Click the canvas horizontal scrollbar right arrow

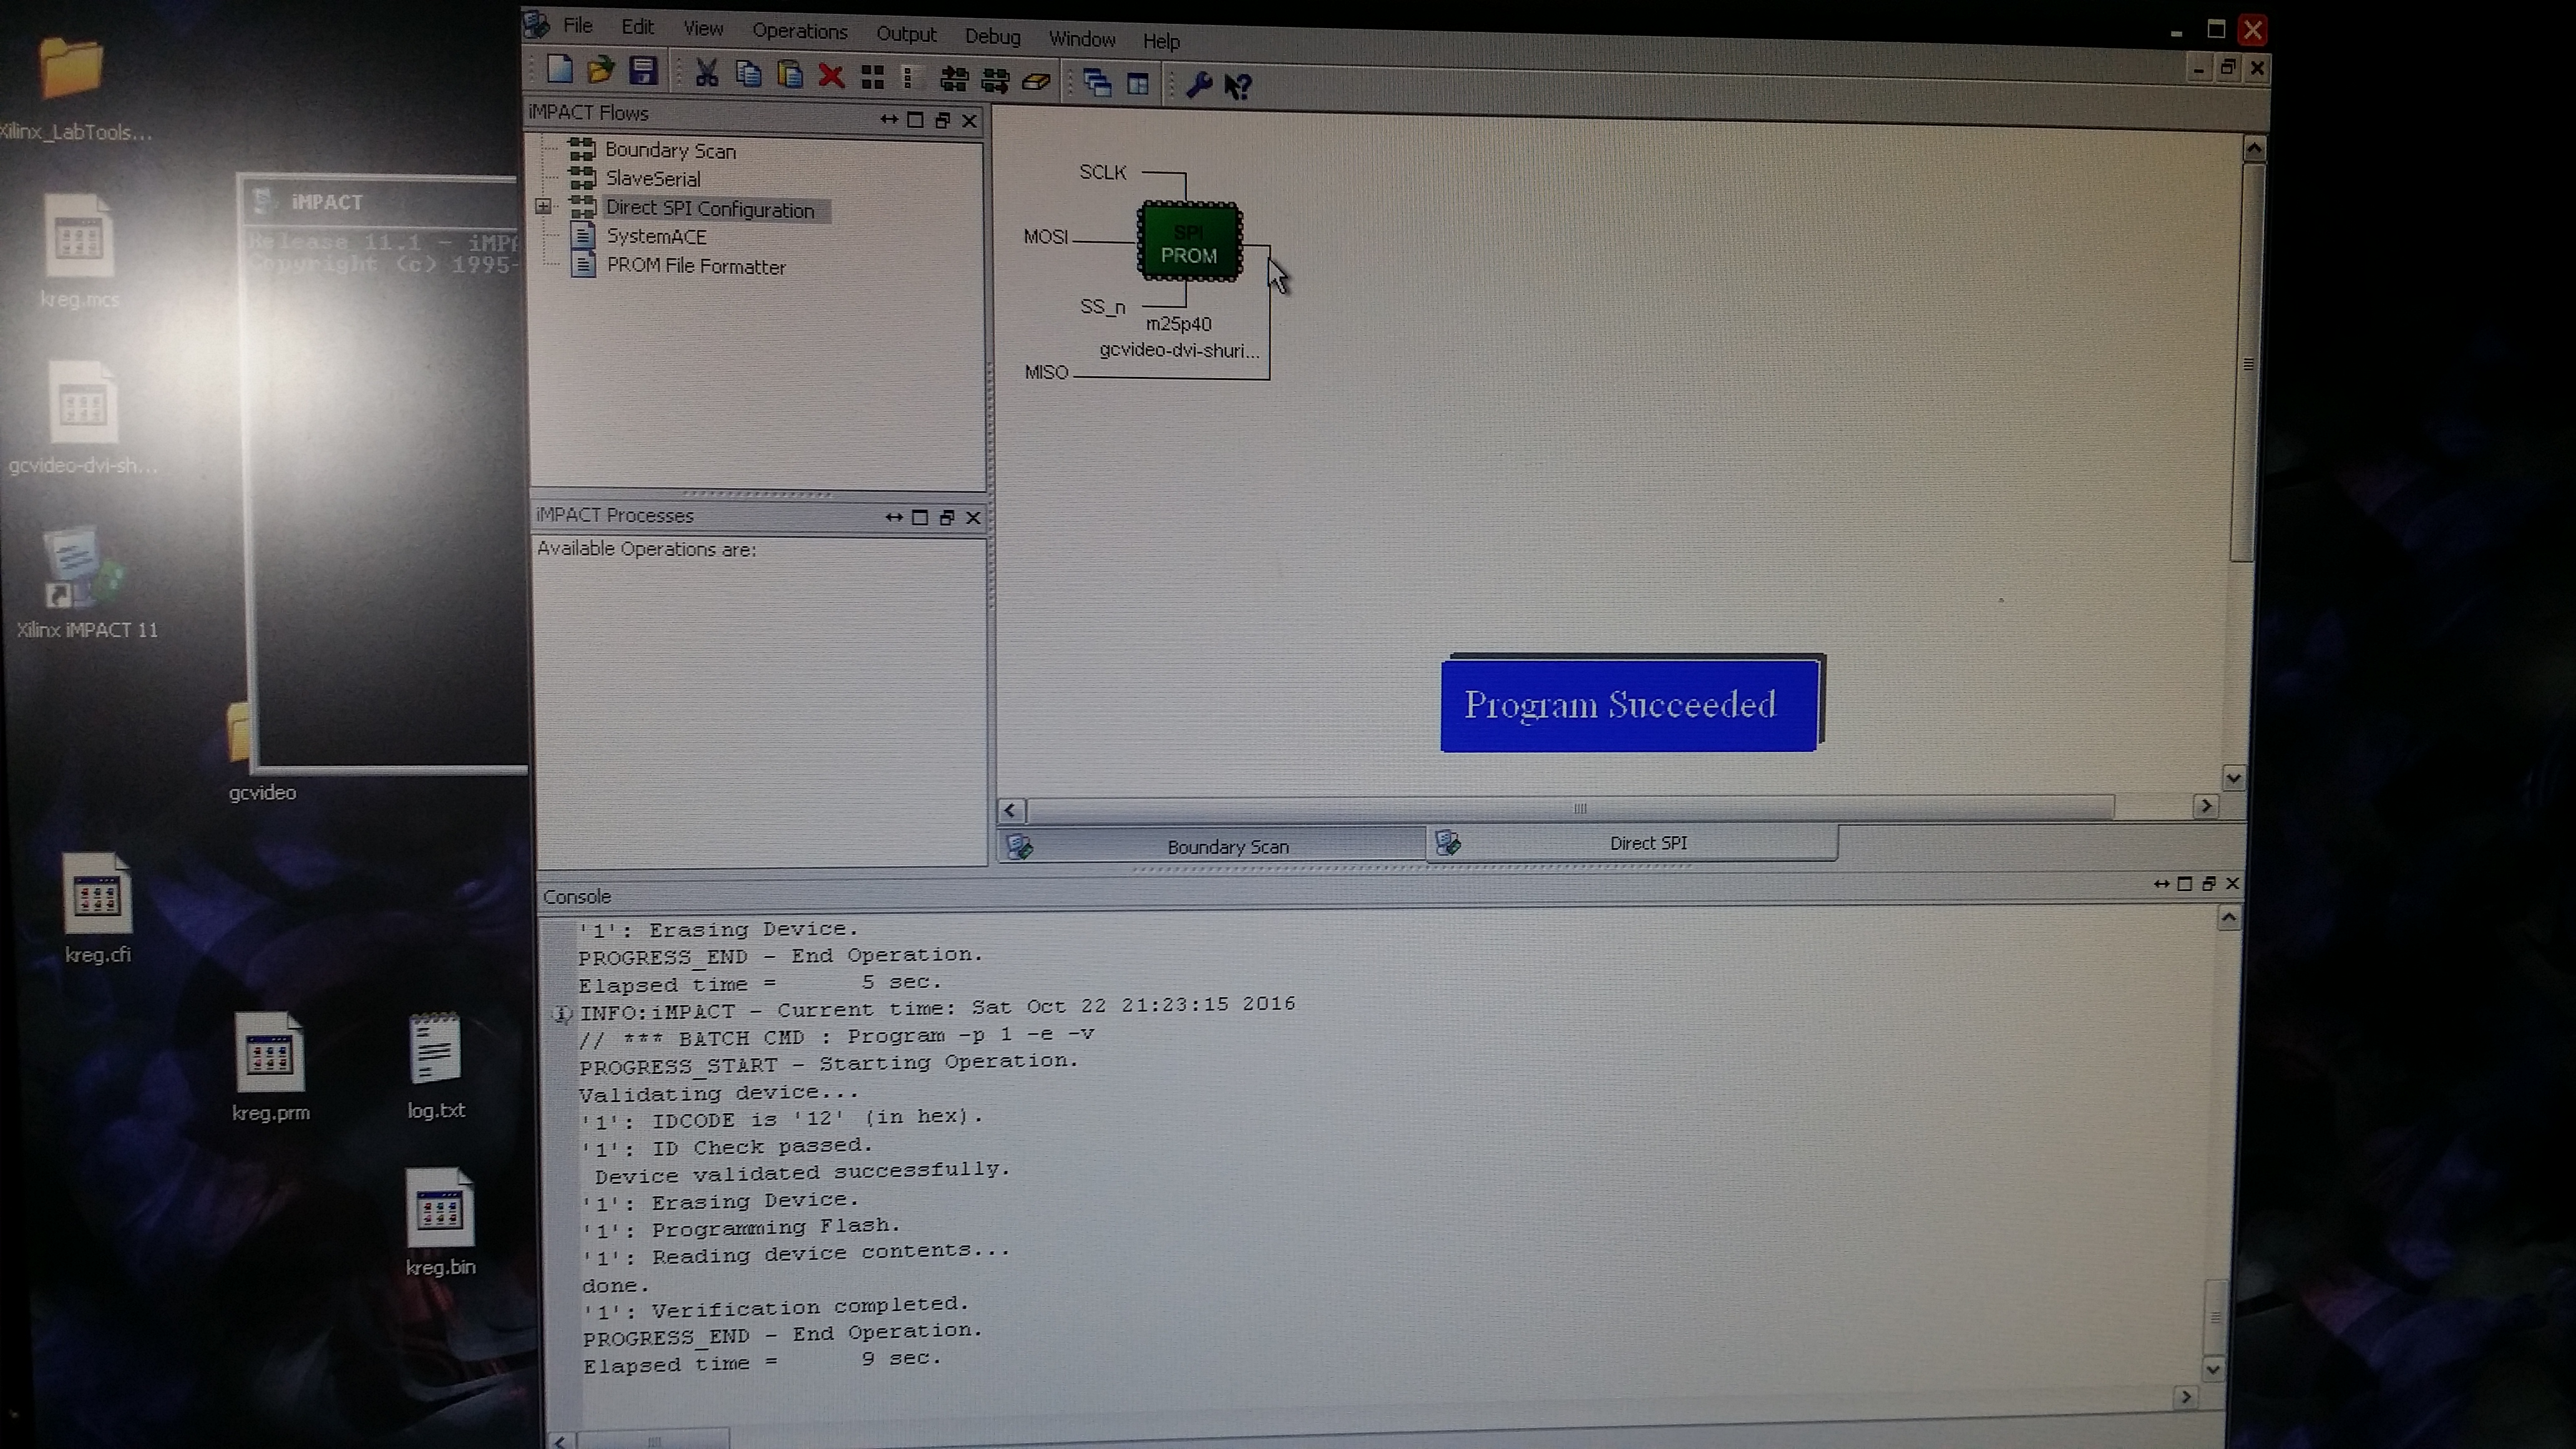(2206, 806)
